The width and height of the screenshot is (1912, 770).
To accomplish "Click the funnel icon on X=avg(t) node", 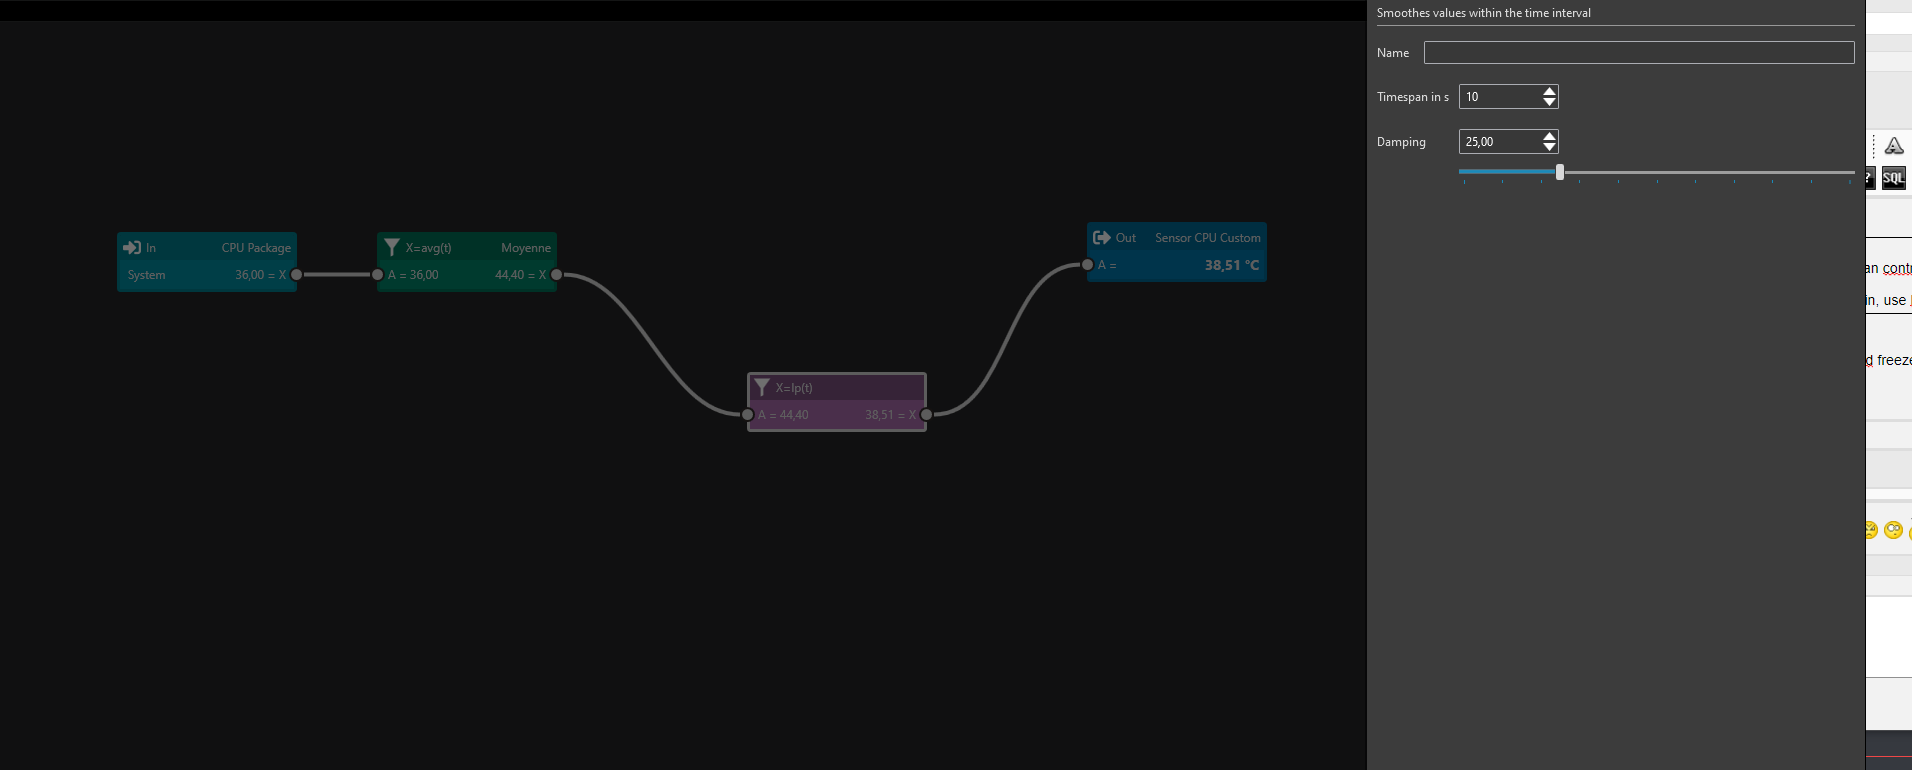I will click(x=392, y=247).
